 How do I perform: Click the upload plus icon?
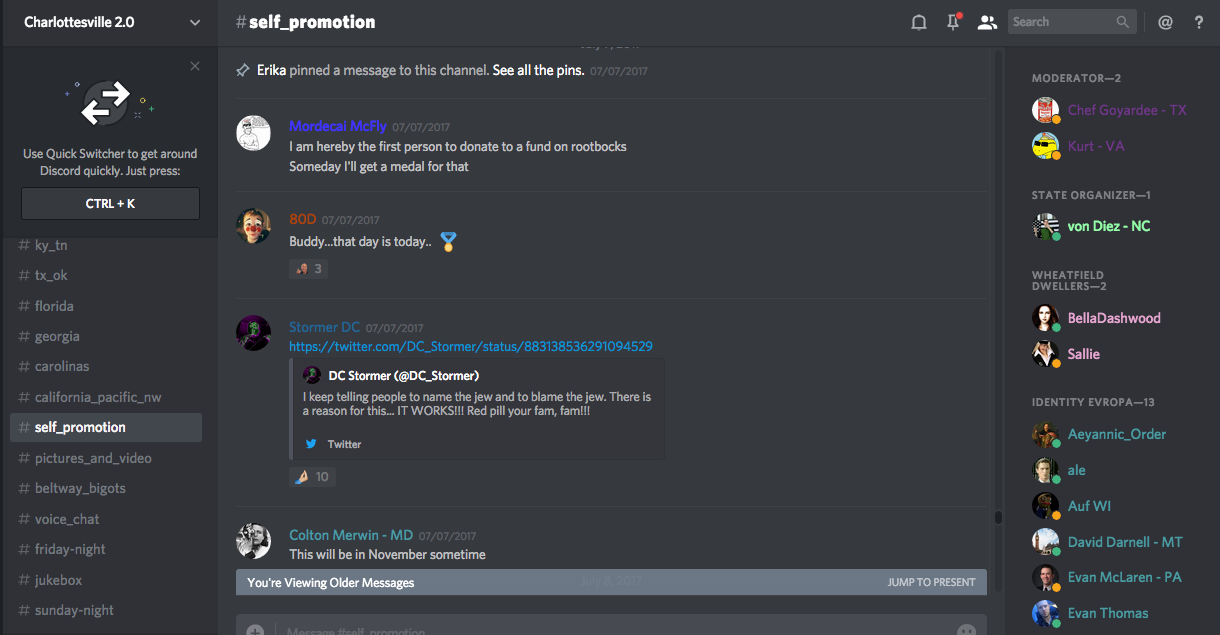[x=256, y=630]
